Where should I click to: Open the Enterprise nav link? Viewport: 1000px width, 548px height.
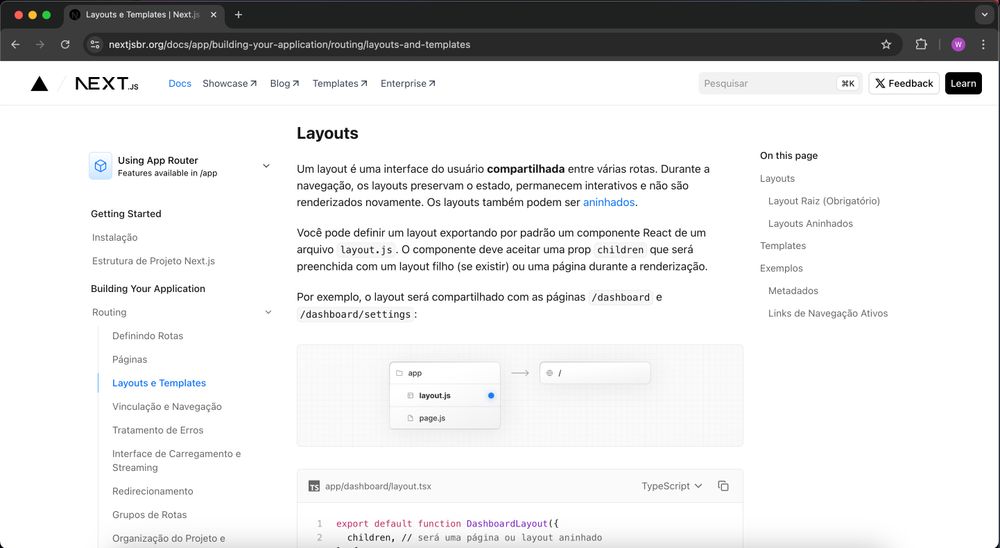[408, 84]
